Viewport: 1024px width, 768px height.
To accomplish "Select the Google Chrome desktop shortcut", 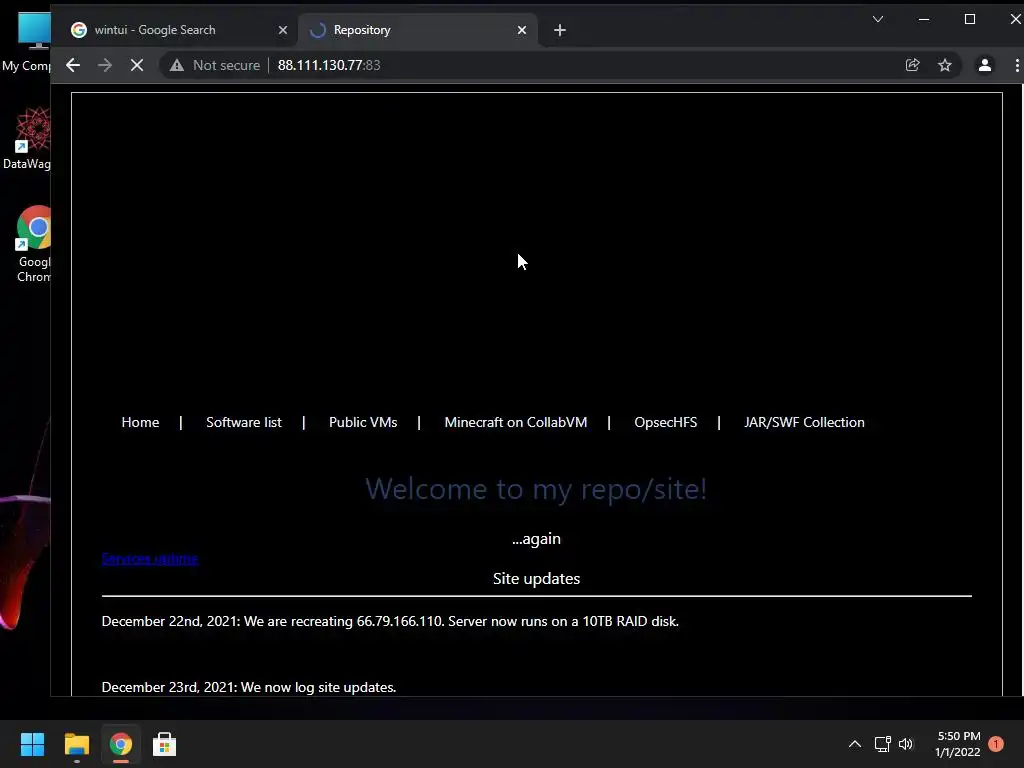I will pyautogui.click(x=33, y=244).
